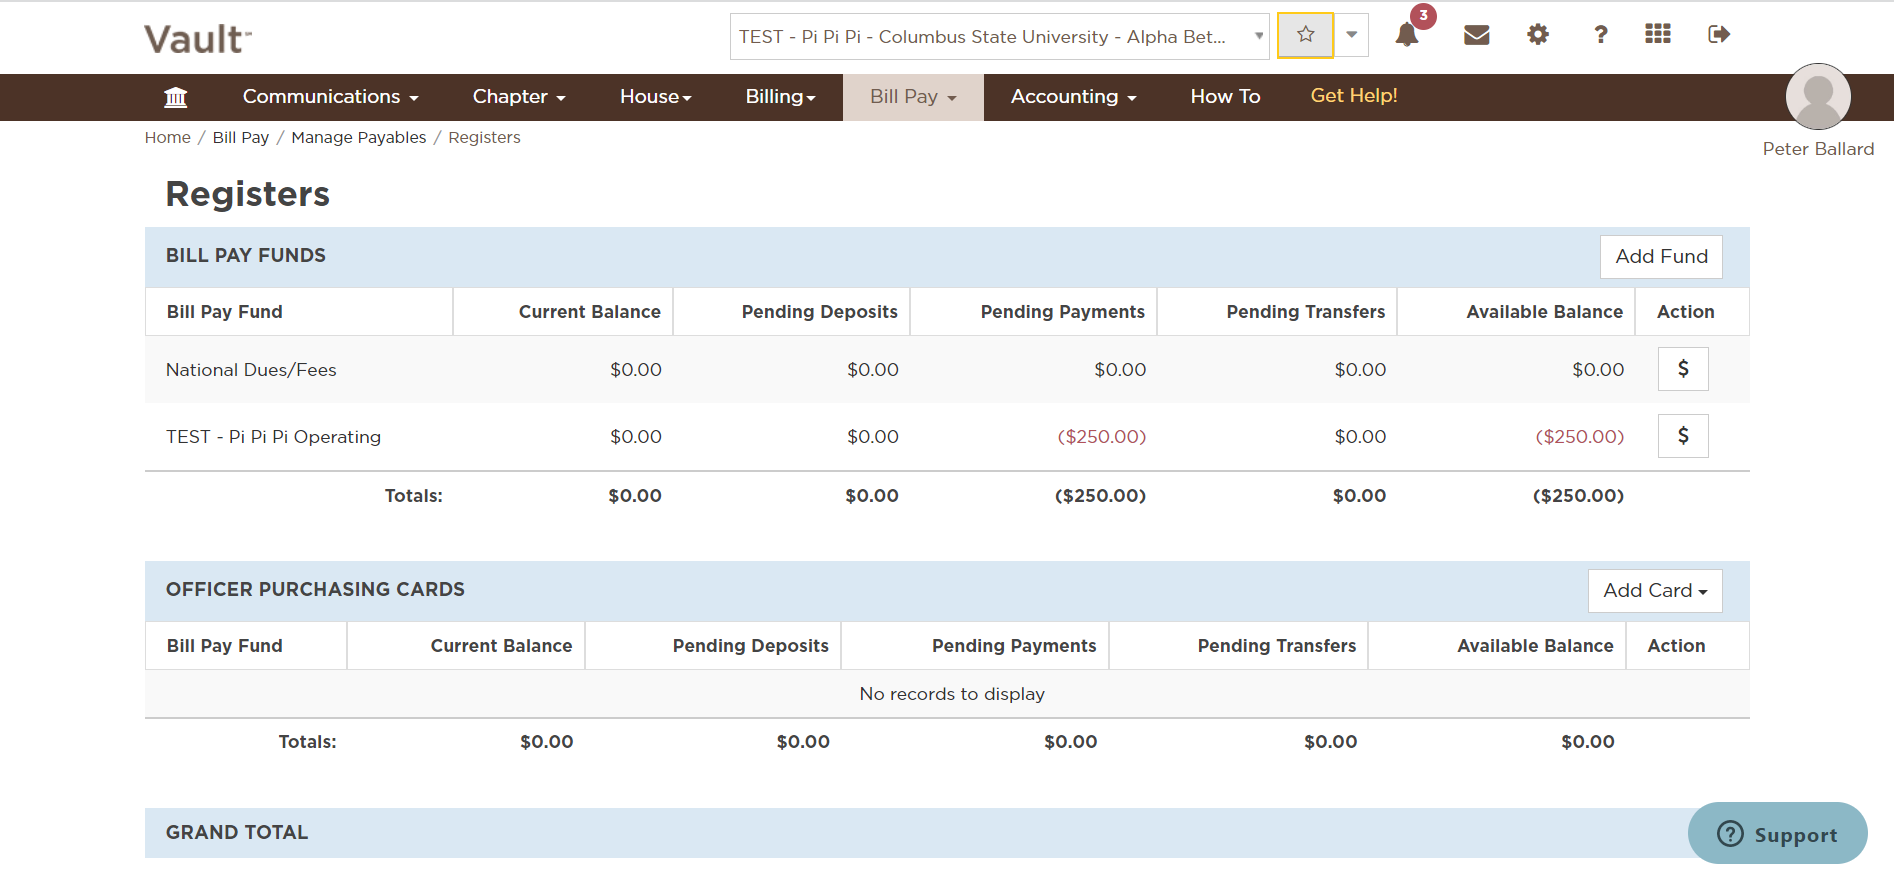Open the notifications bell icon
The width and height of the screenshot is (1894, 877).
tap(1406, 35)
